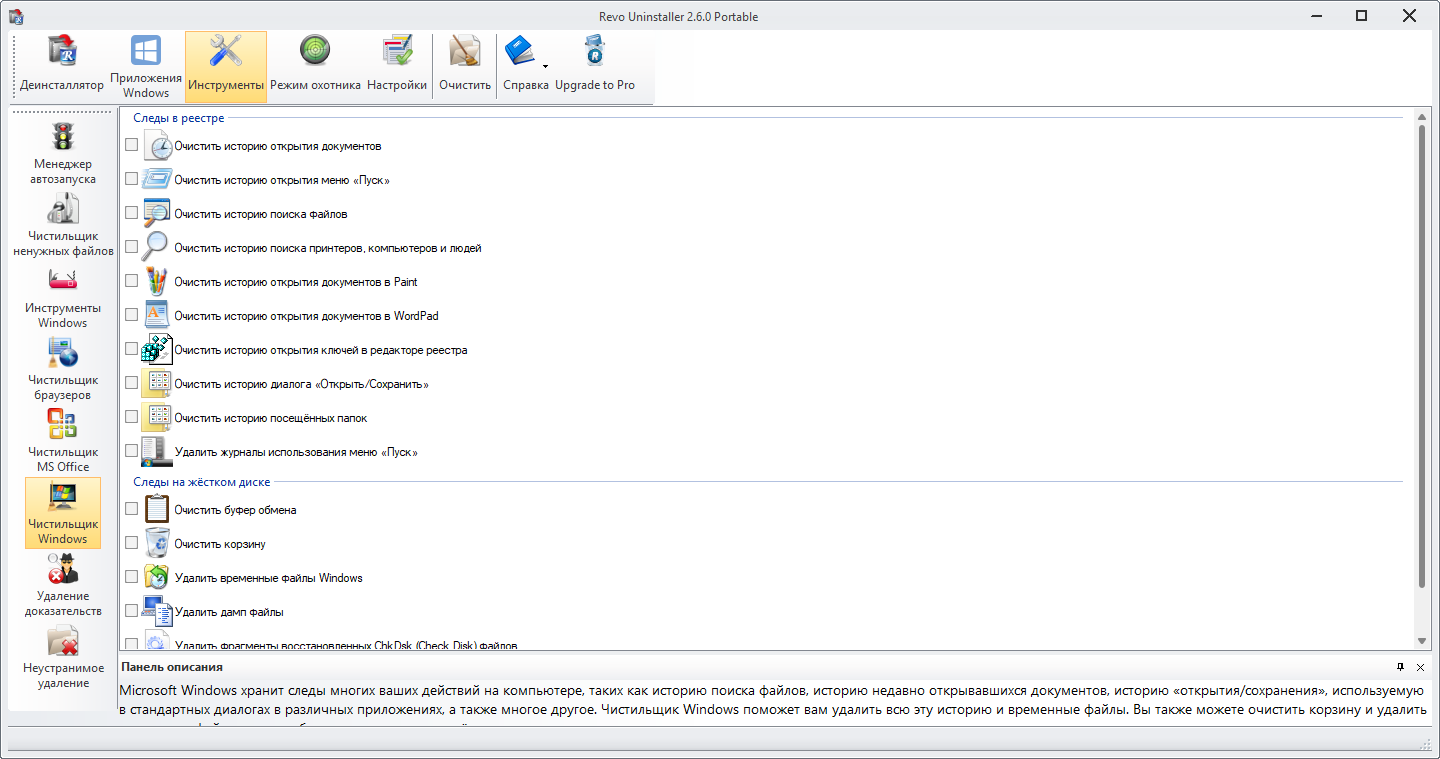
Task: Click the recycle bin icon by Очистить корзину
Action: [x=157, y=543]
